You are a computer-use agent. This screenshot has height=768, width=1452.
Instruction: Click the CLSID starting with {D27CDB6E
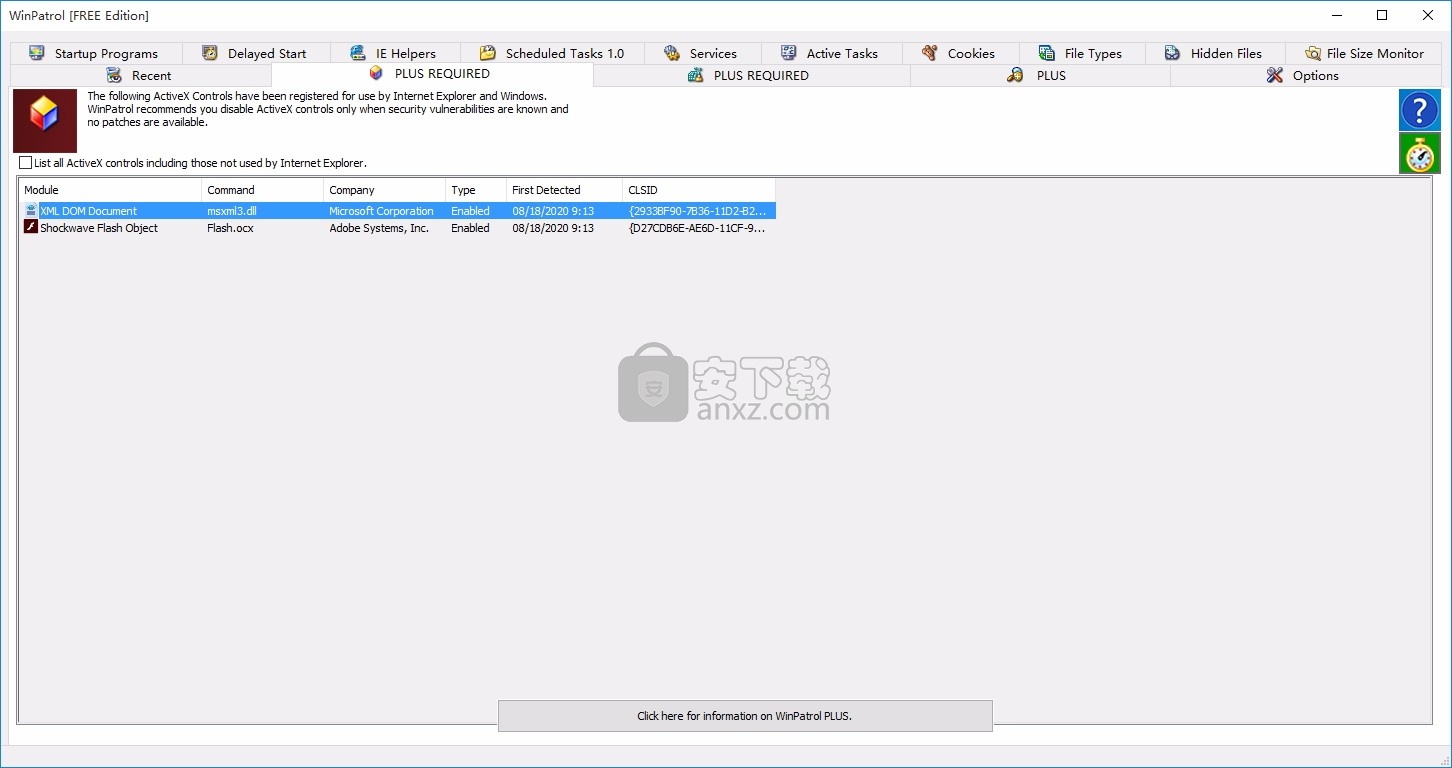pos(697,228)
